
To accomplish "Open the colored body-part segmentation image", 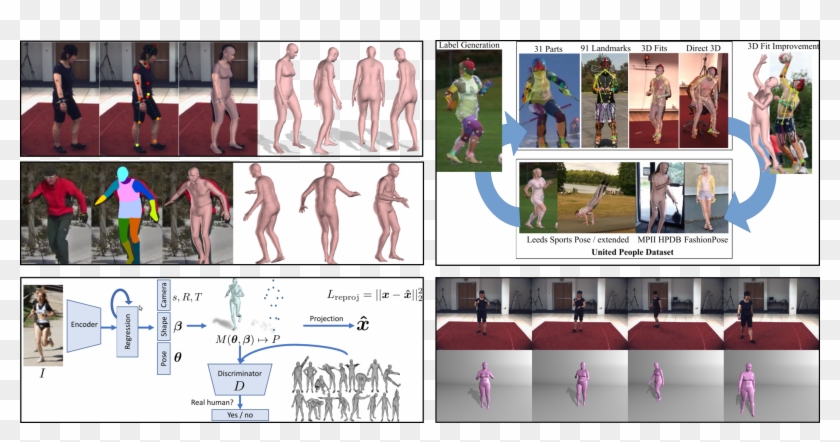I will point(127,214).
